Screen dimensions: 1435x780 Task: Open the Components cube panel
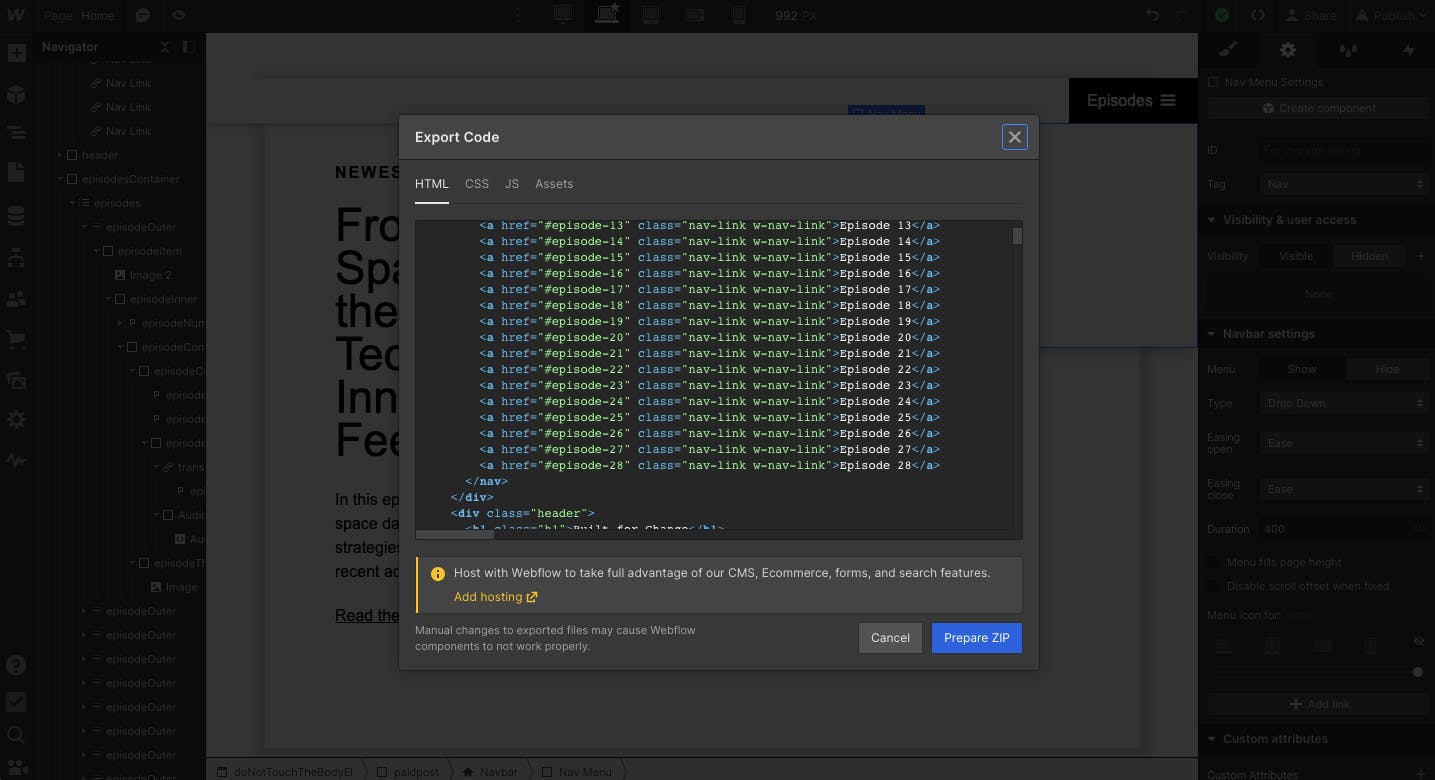click(16, 95)
